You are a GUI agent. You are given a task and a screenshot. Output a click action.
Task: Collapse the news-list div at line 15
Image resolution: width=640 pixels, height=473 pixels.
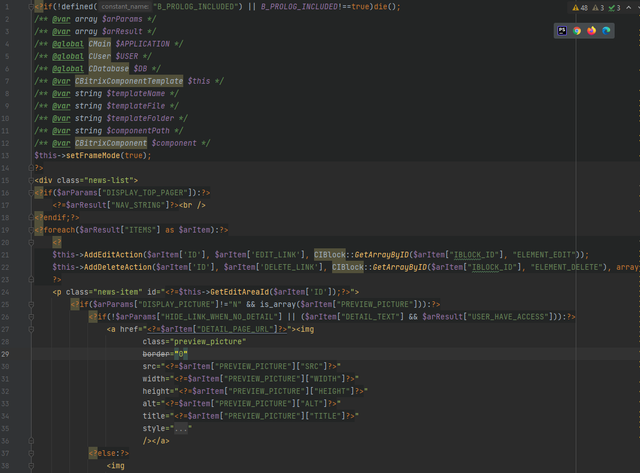31,180
